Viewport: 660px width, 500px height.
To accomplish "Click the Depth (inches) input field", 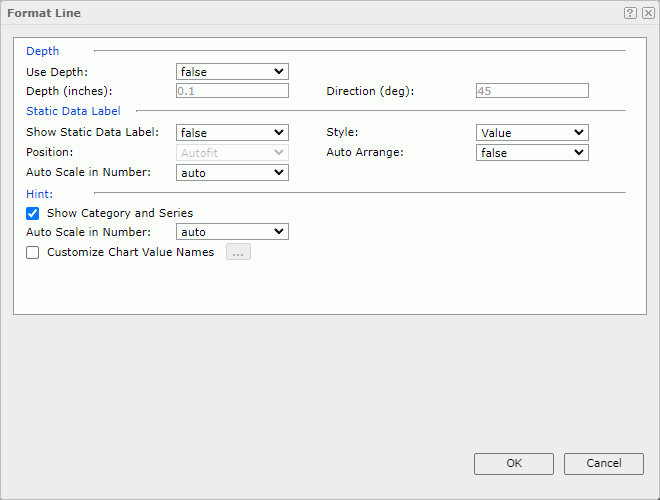I will (x=232, y=91).
